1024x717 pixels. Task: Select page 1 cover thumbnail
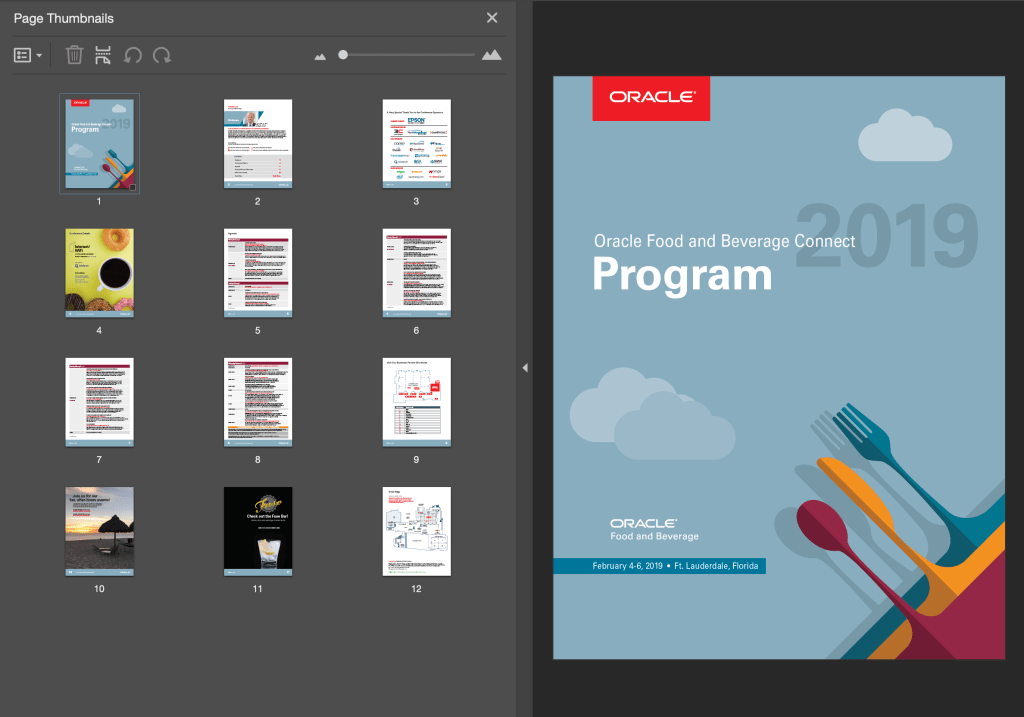tap(99, 143)
